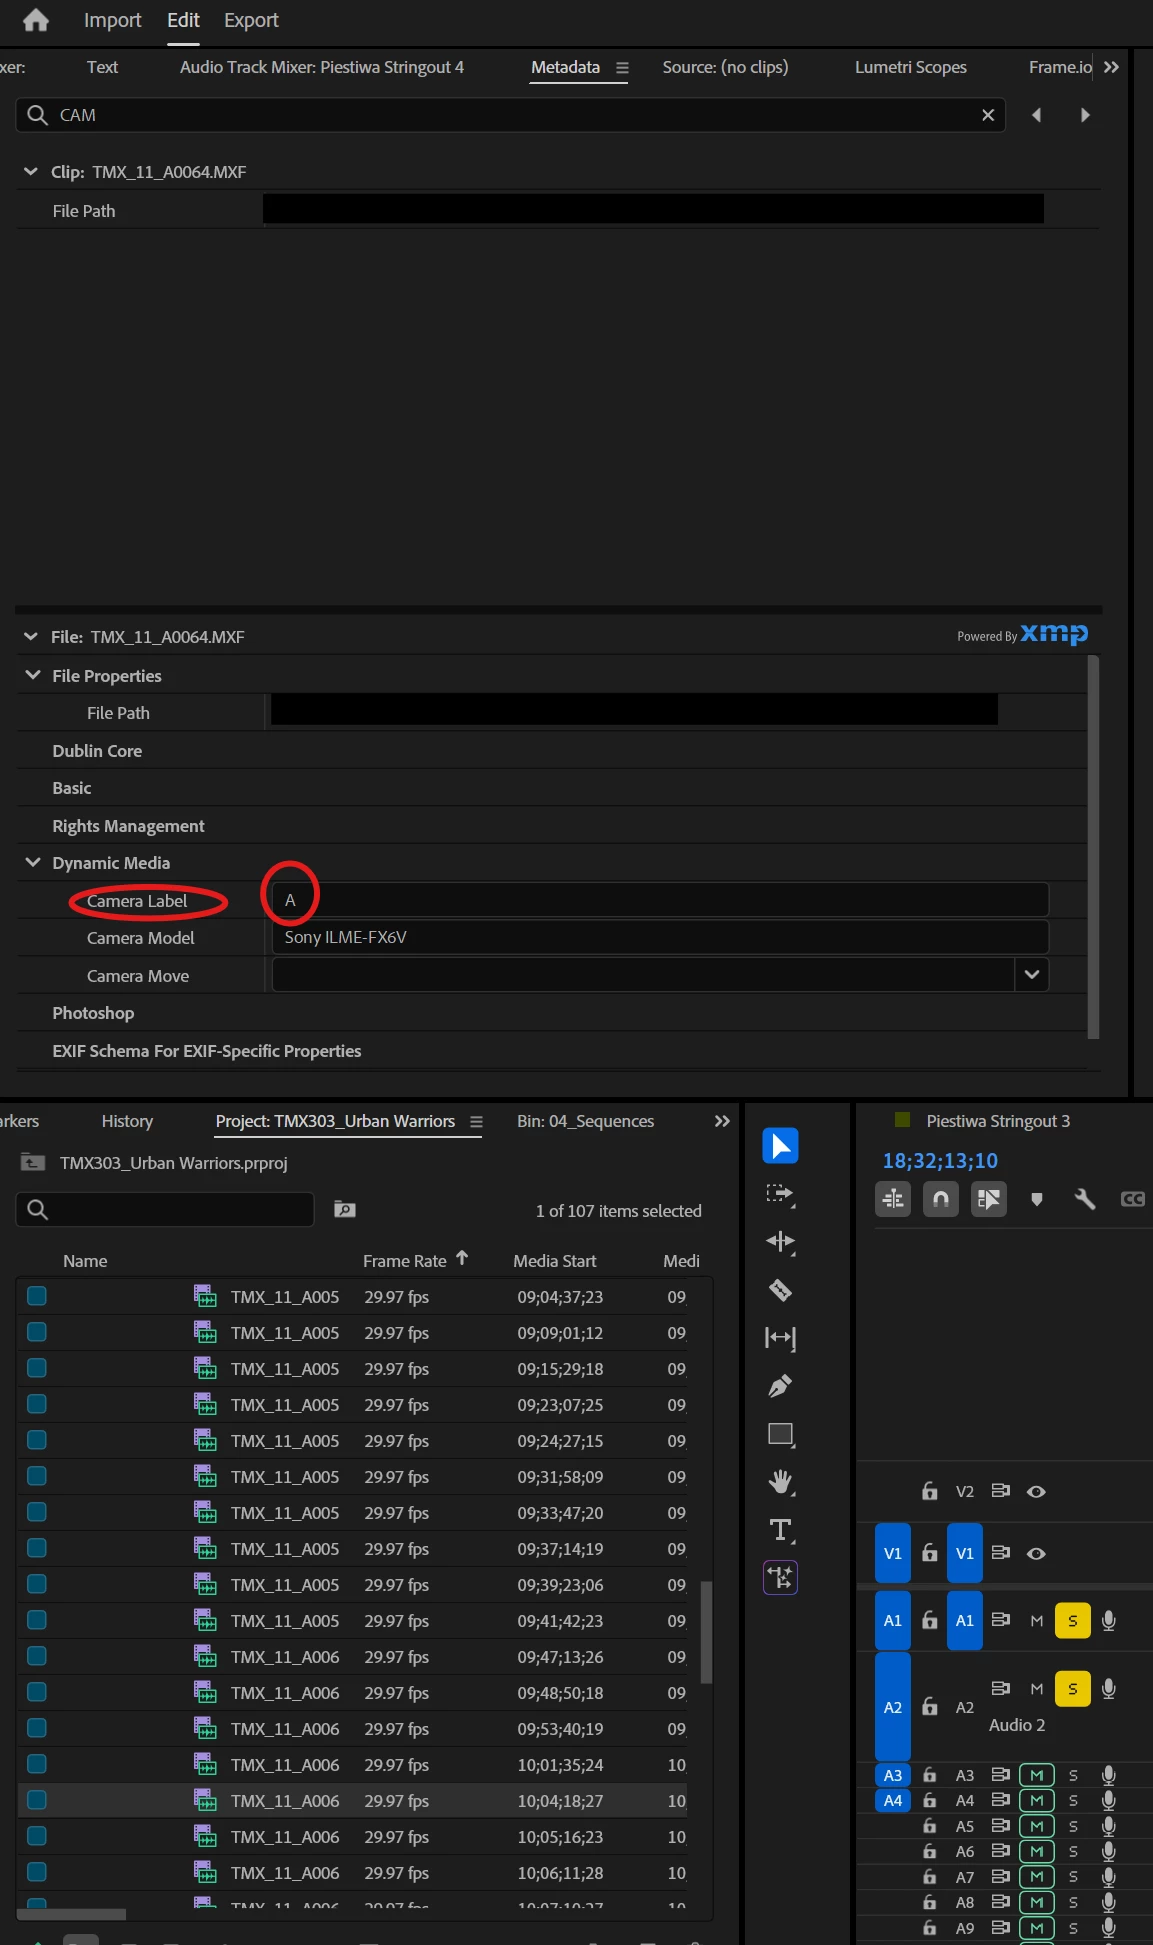Viewport: 1153px width, 1945px height.
Task: Mute audio track A3
Action: tap(1037, 1775)
